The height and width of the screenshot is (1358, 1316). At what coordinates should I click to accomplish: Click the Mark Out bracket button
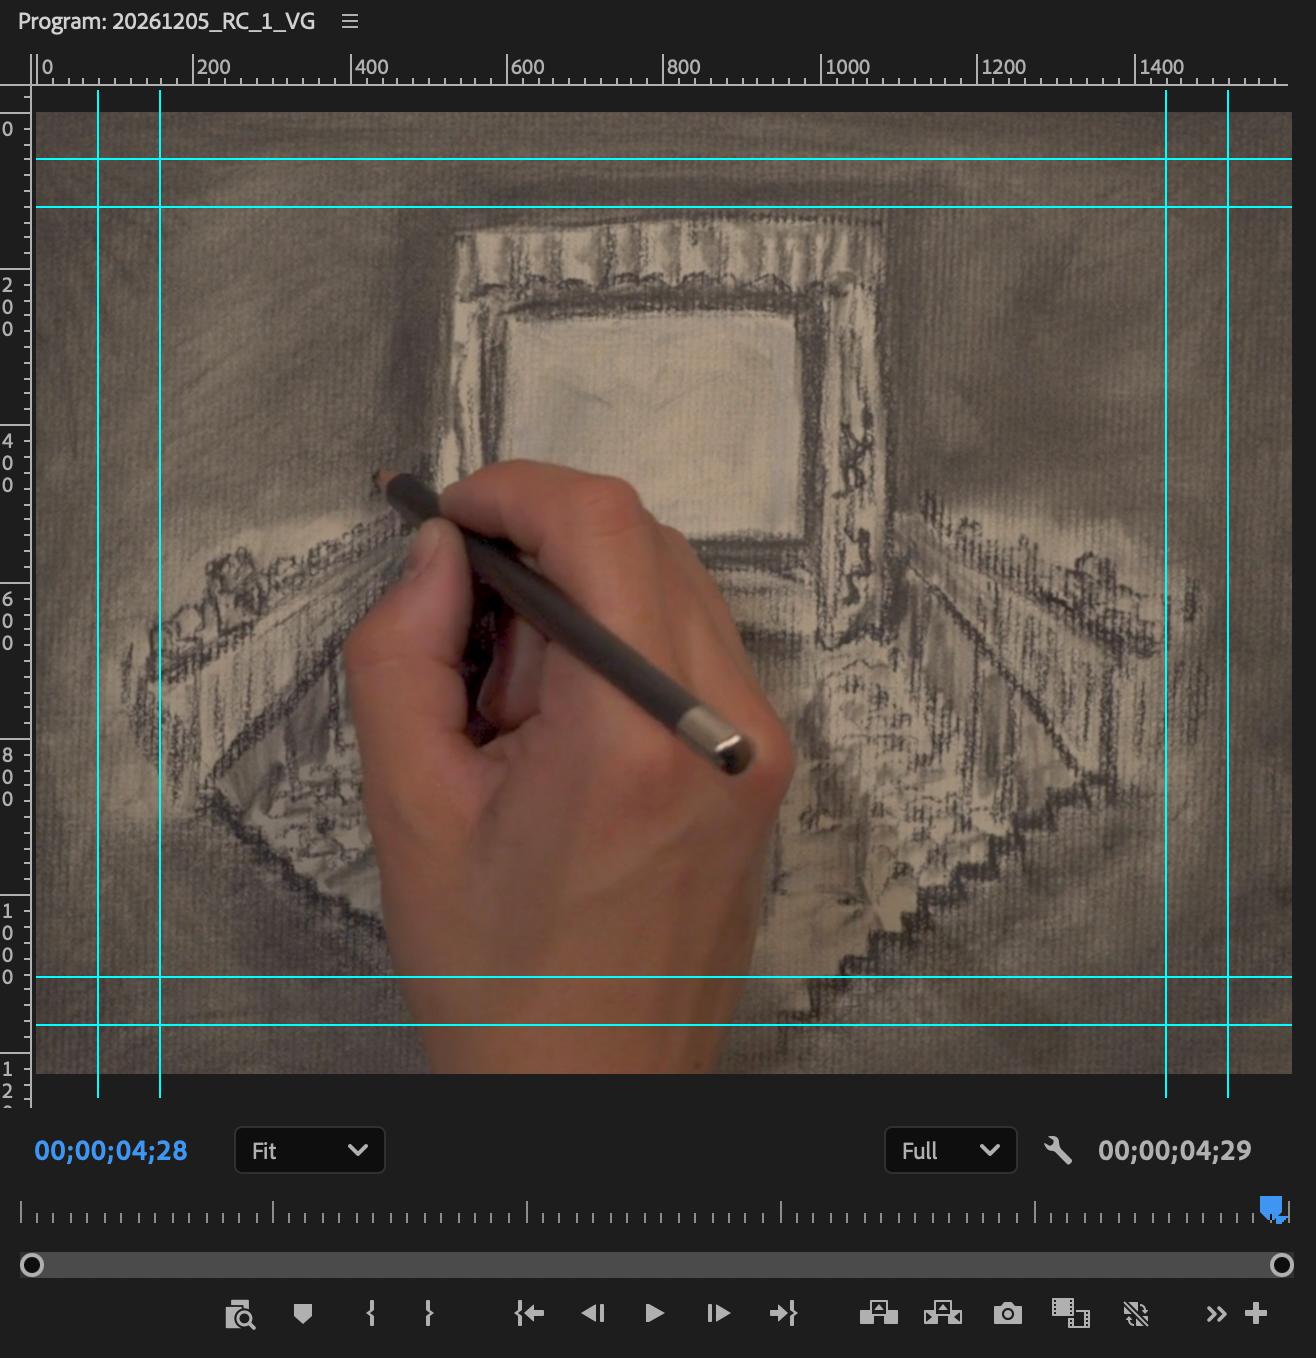coord(429,1313)
